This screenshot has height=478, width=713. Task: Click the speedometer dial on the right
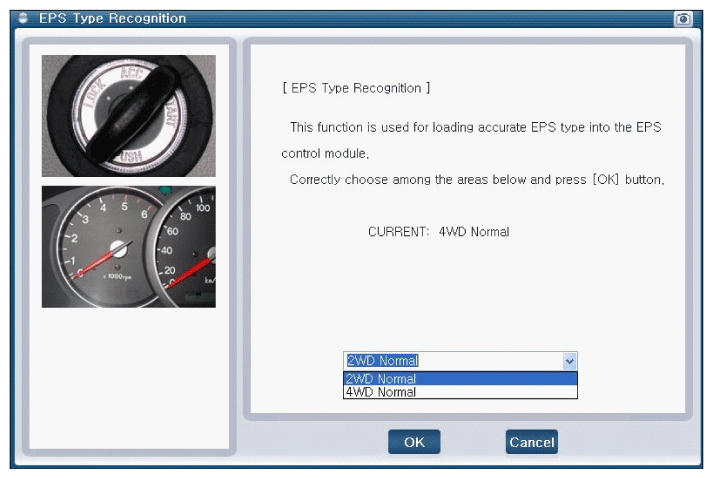click(x=190, y=245)
